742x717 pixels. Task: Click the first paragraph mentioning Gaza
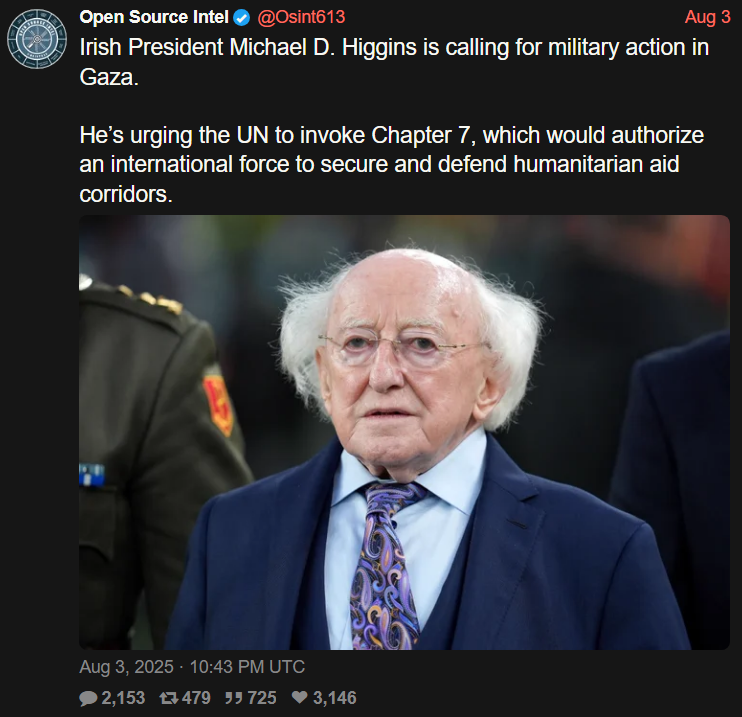pos(394,62)
